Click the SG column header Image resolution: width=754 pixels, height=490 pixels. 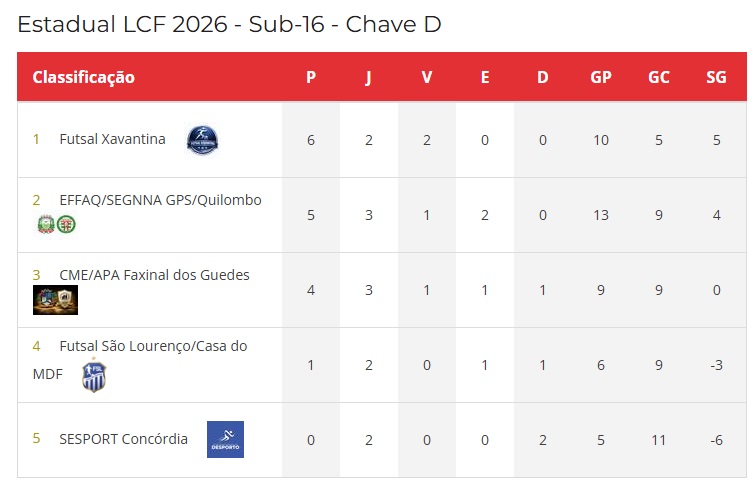click(716, 77)
